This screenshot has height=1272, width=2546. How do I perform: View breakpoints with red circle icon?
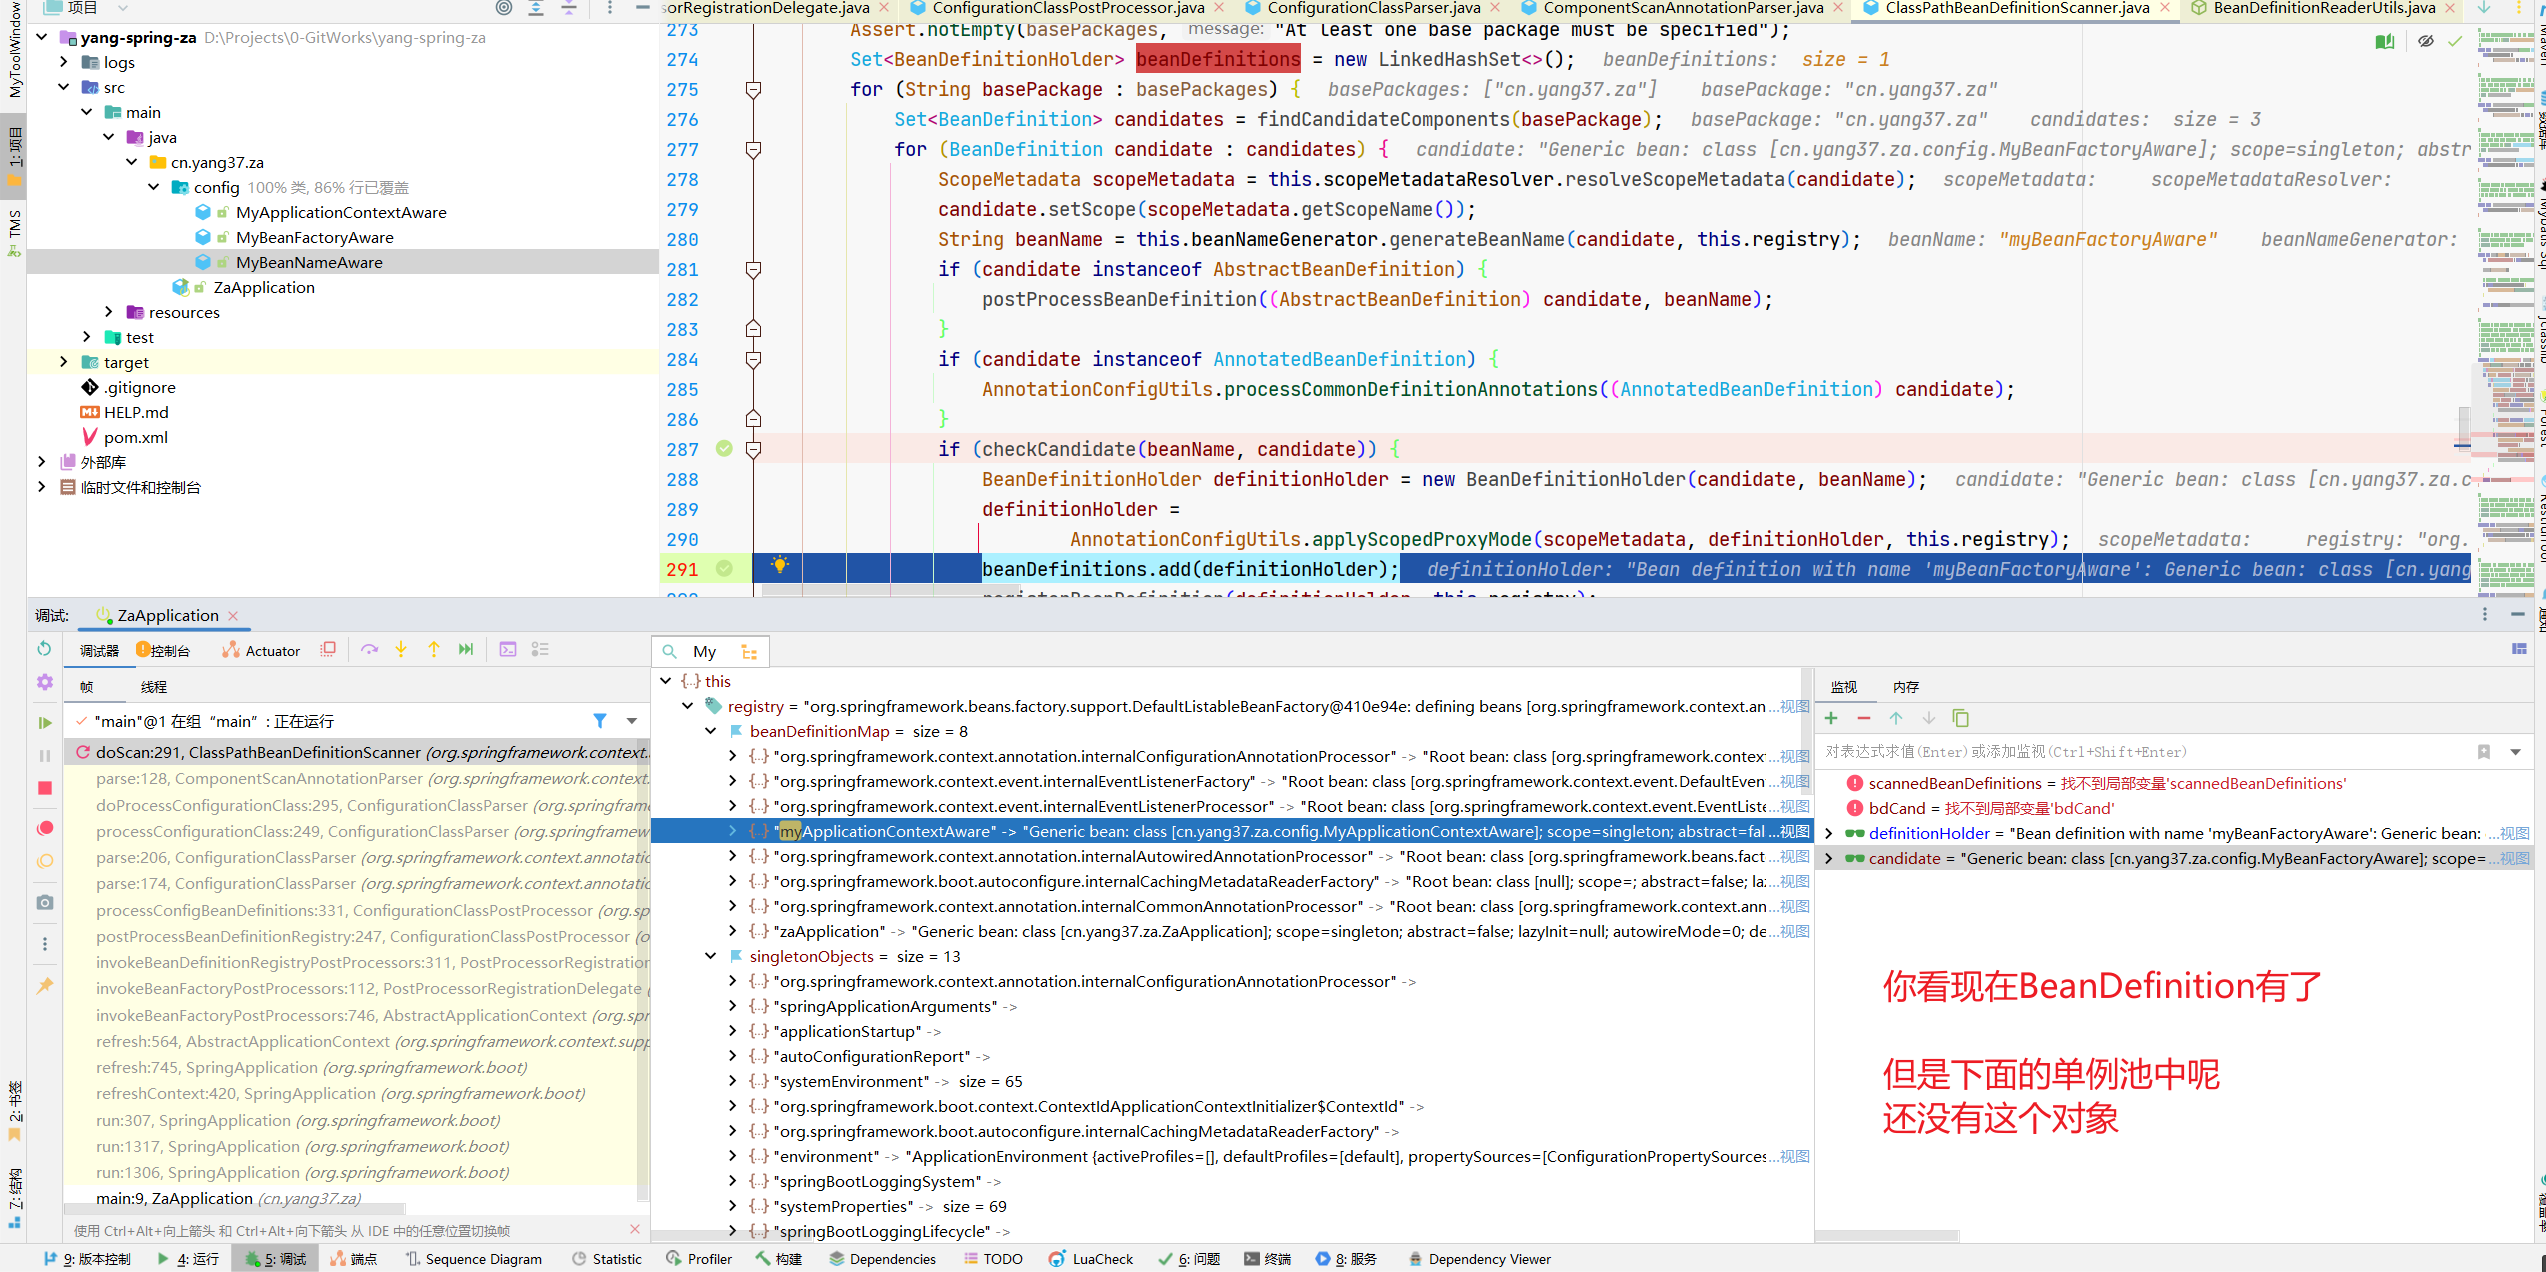pos(44,828)
